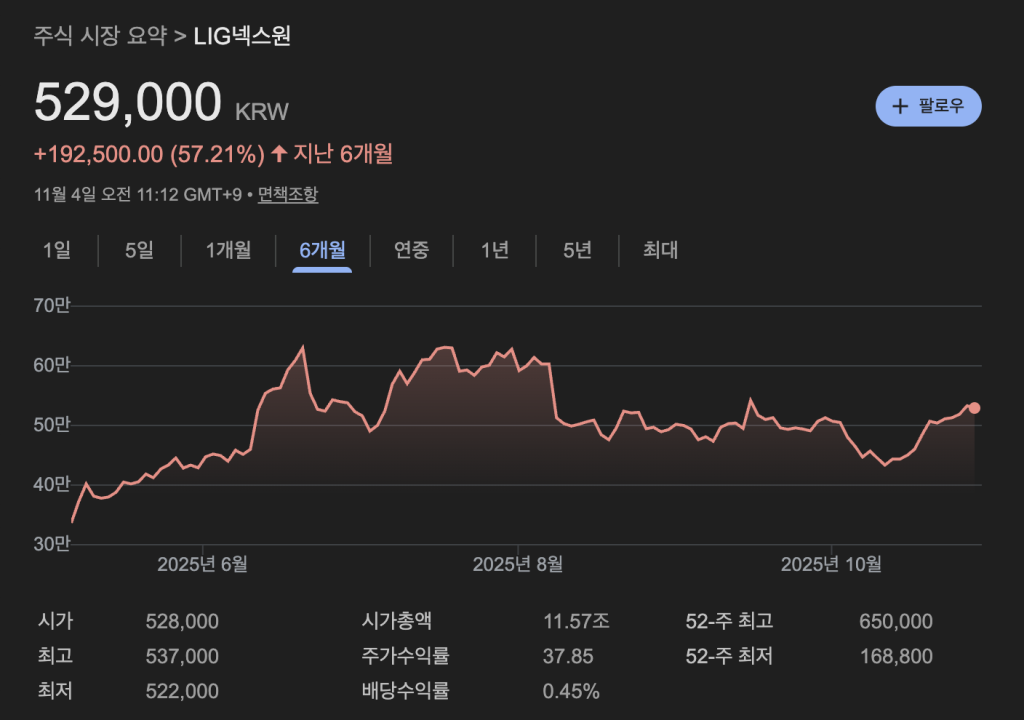Switch to the 연중 year-to-date tab
This screenshot has width=1024, height=720.
tap(411, 250)
